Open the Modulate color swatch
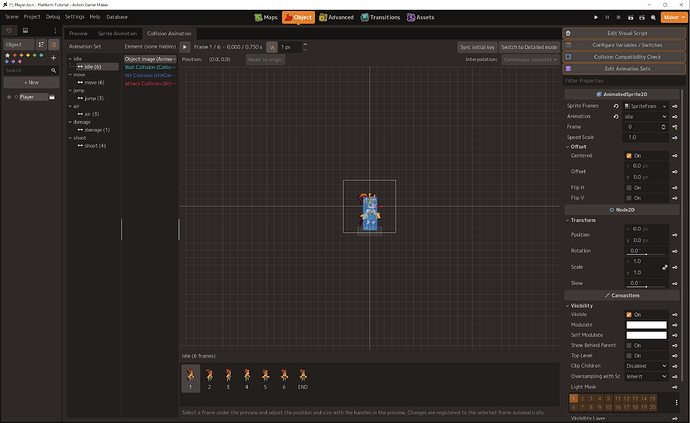 pyautogui.click(x=646, y=325)
